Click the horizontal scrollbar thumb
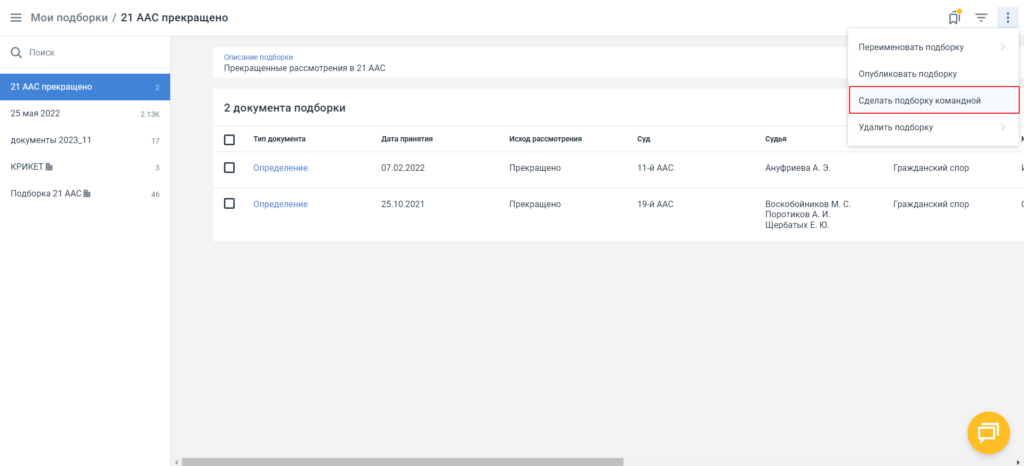The height and width of the screenshot is (466, 1024). (402, 462)
